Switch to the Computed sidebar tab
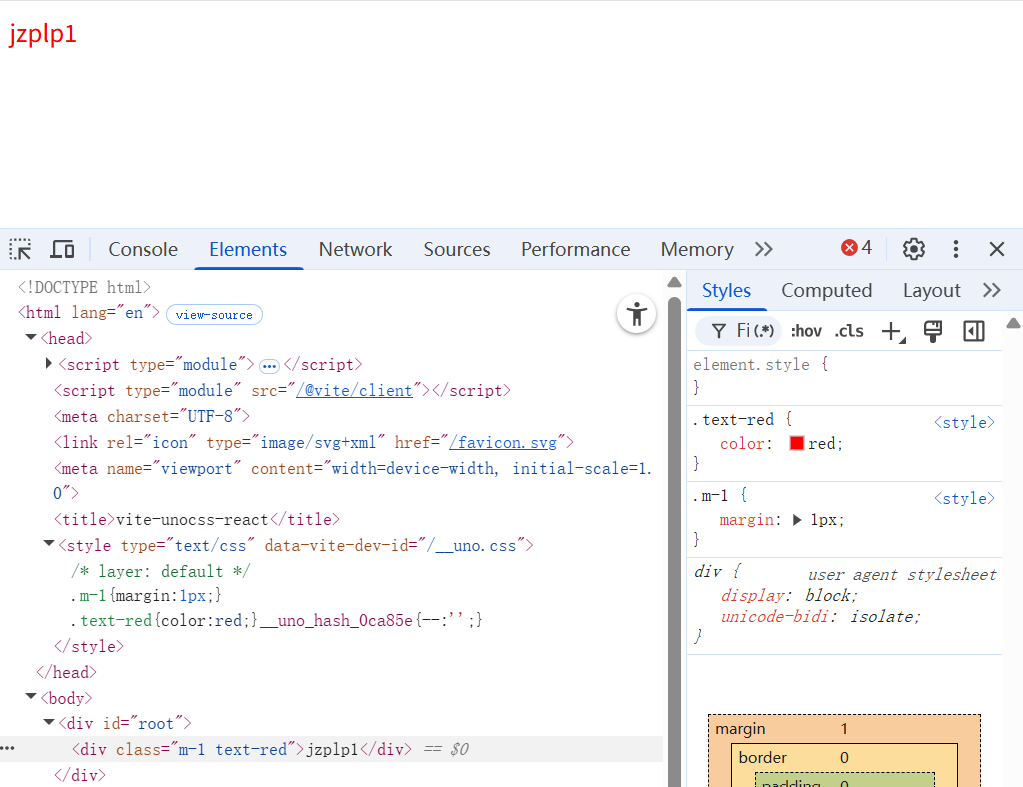This screenshot has width=1023, height=787. [x=827, y=290]
